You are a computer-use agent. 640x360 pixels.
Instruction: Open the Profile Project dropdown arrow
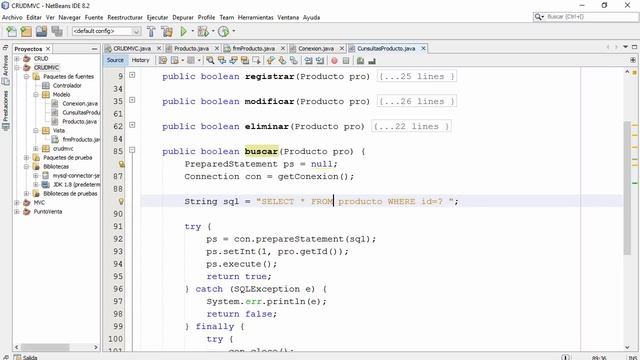[x=233, y=31]
